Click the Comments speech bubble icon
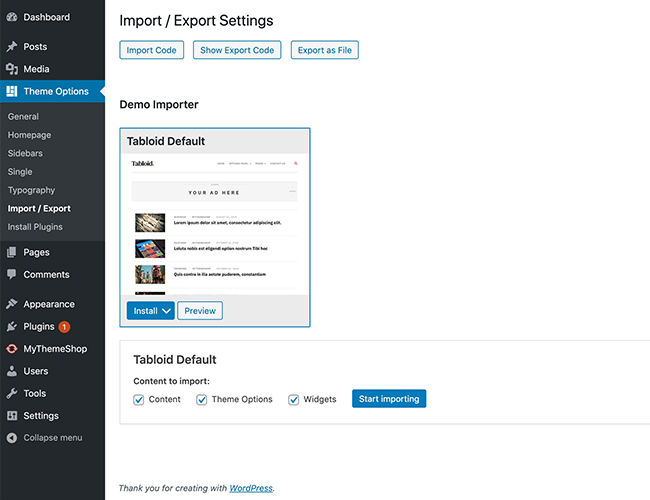Image resolution: width=650 pixels, height=500 pixels. [x=12, y=274]
